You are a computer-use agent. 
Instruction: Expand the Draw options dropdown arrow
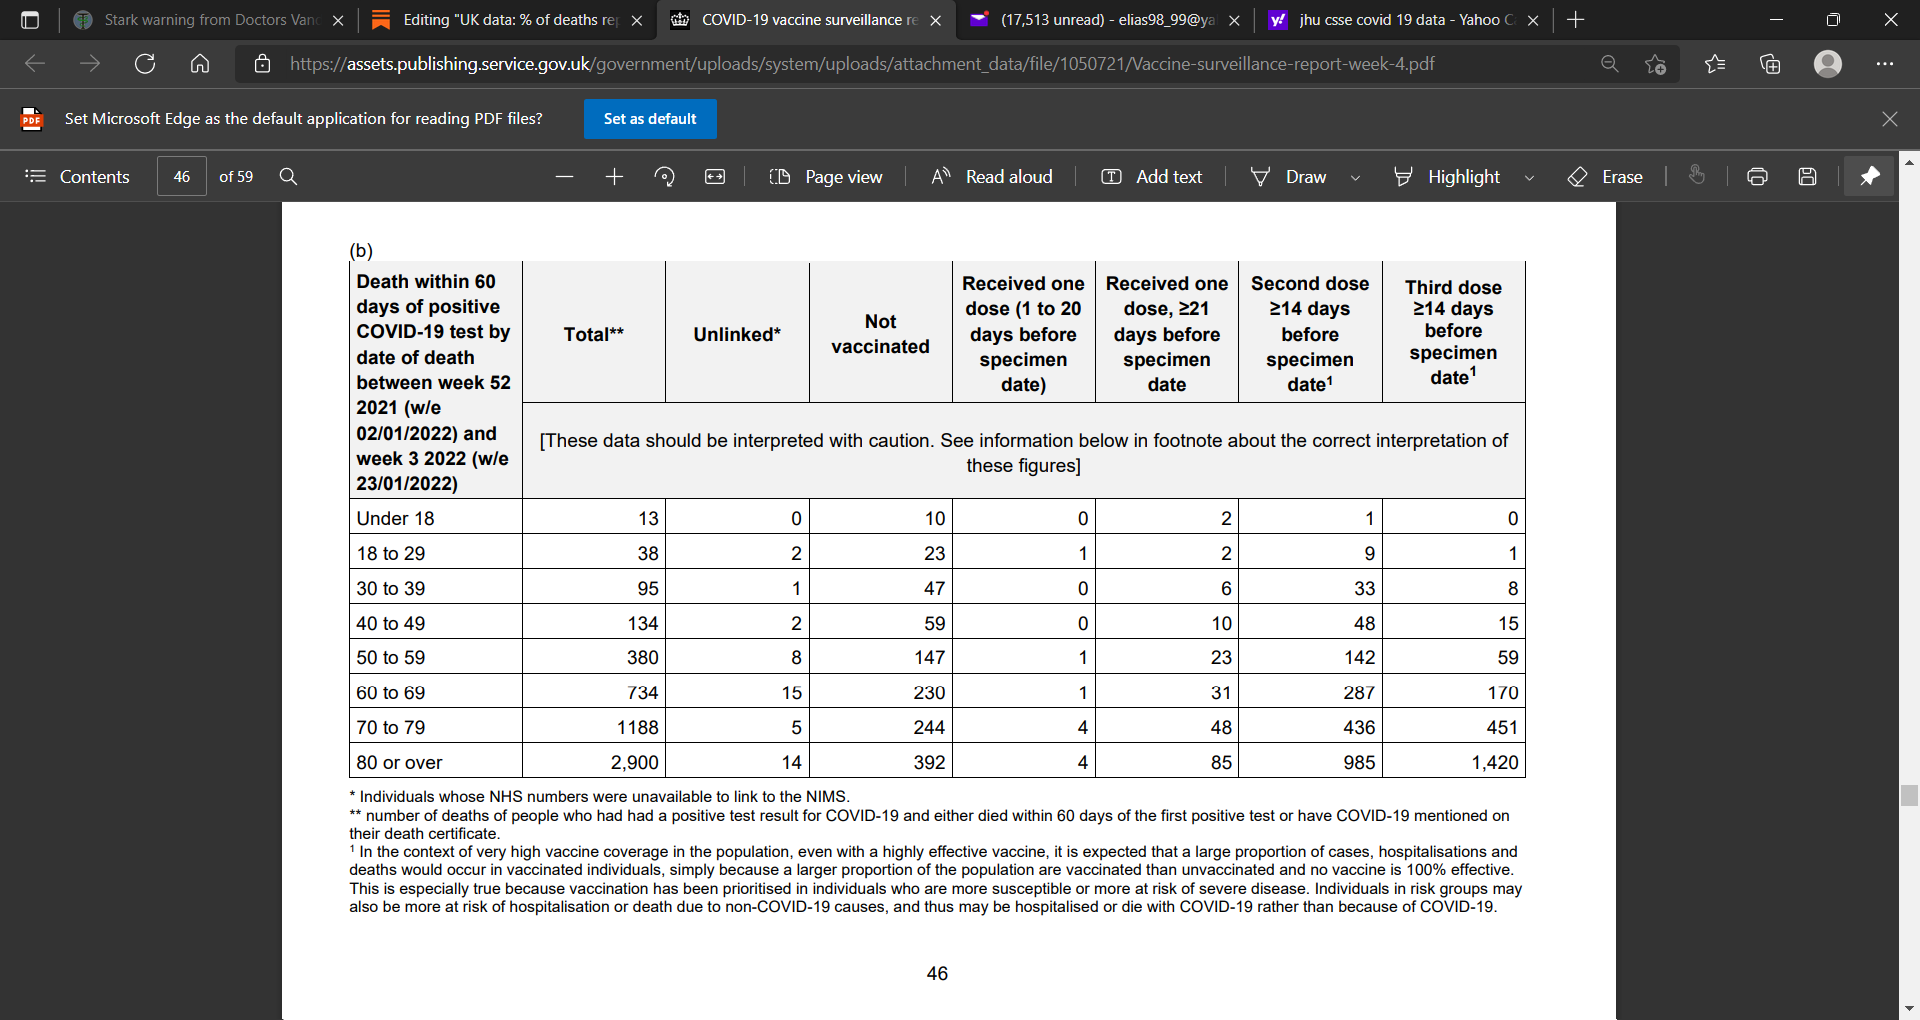[1355, 178]
